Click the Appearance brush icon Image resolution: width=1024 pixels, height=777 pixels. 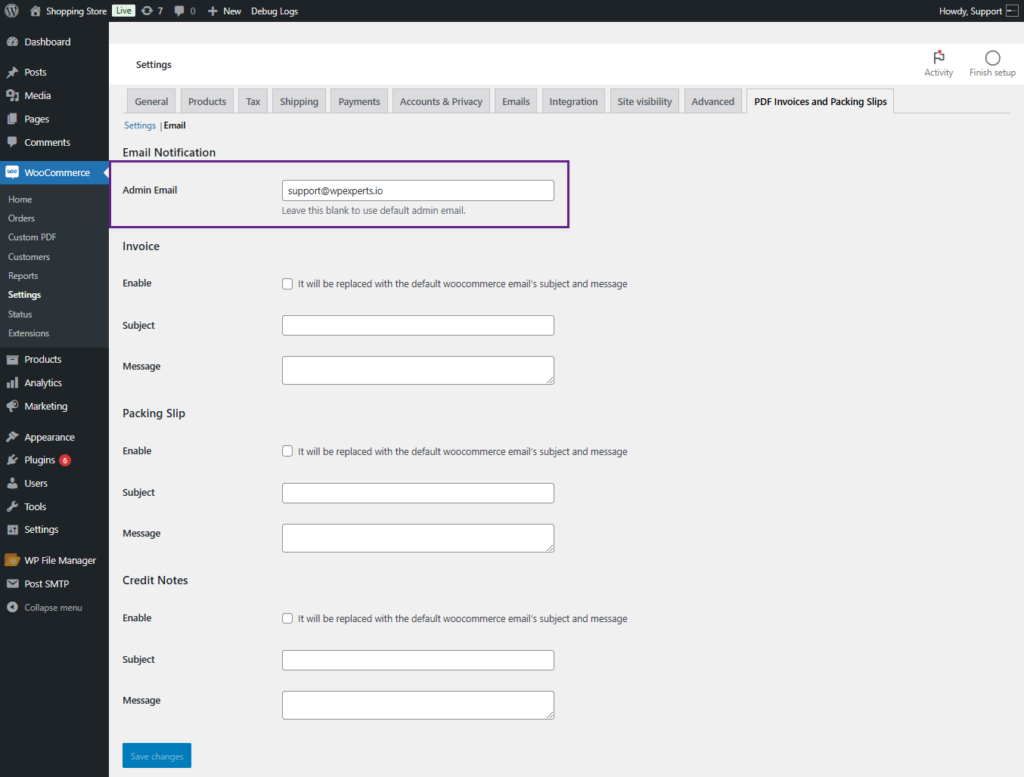point(12,437)
